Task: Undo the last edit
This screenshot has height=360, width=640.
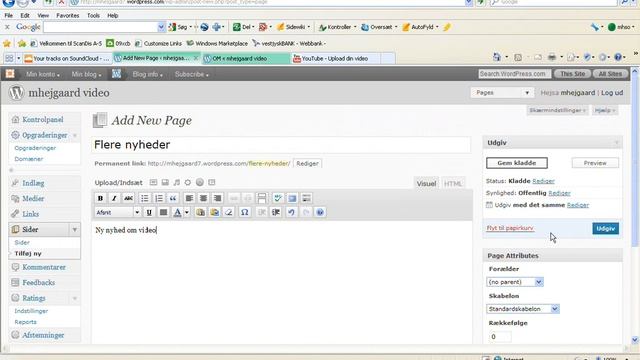Action: pyautogui.click(x=291, y=212)
